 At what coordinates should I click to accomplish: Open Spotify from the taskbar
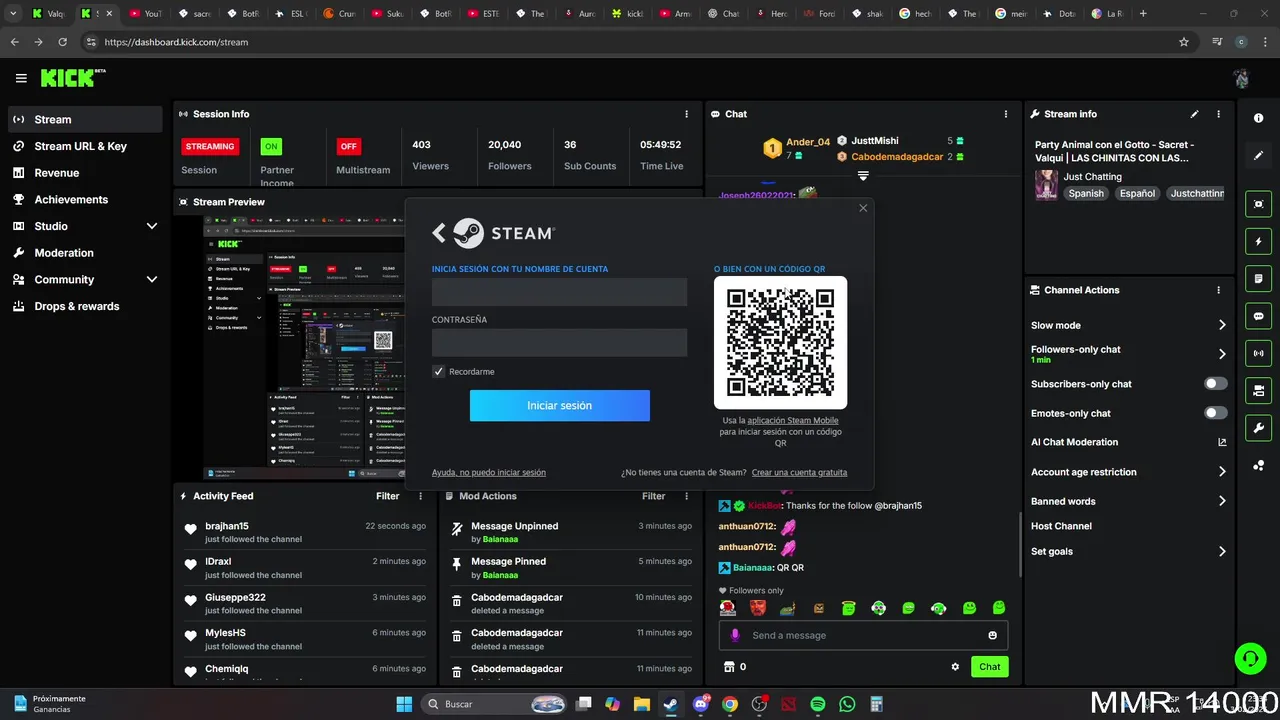pos(817,704)
